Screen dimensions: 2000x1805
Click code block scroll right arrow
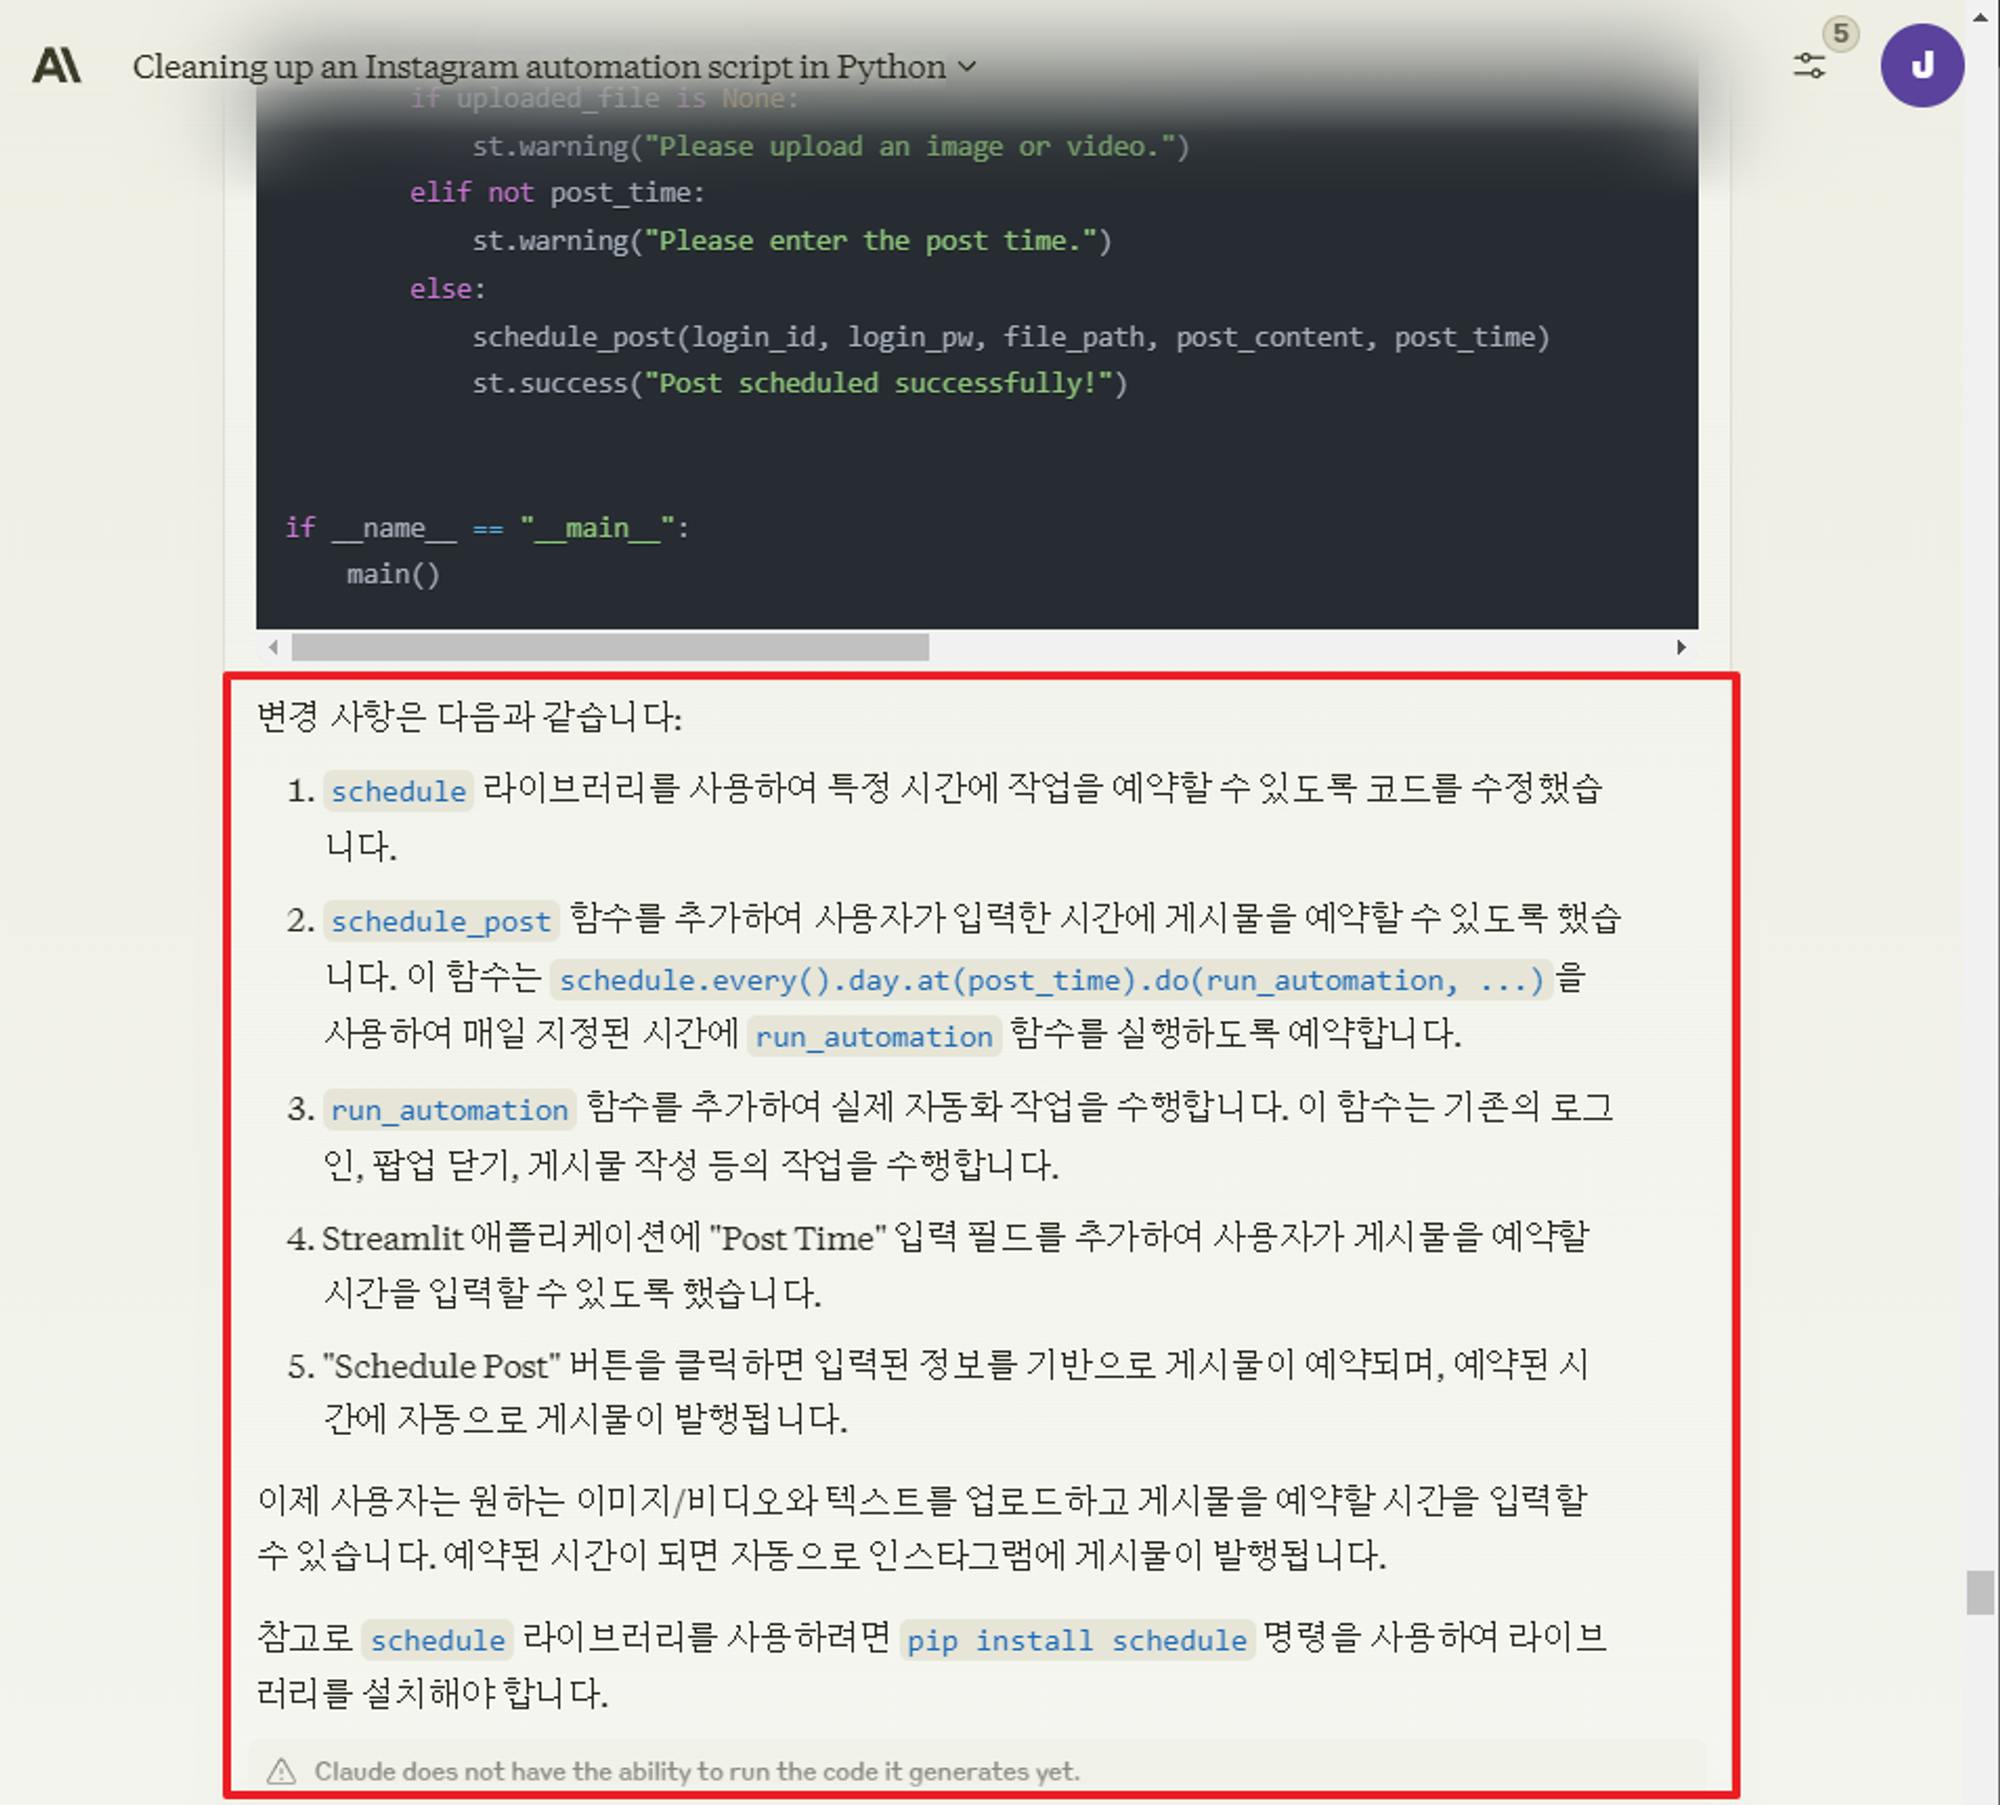tap(1681, 647)
